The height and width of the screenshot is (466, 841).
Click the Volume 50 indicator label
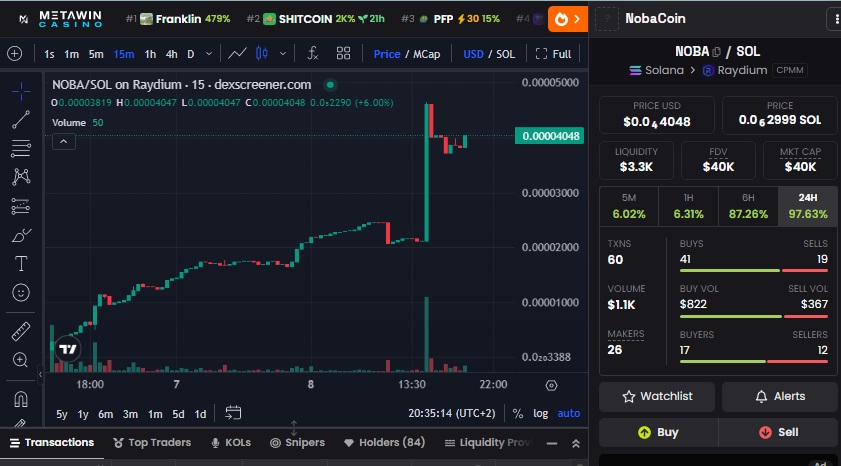(78, 123)
